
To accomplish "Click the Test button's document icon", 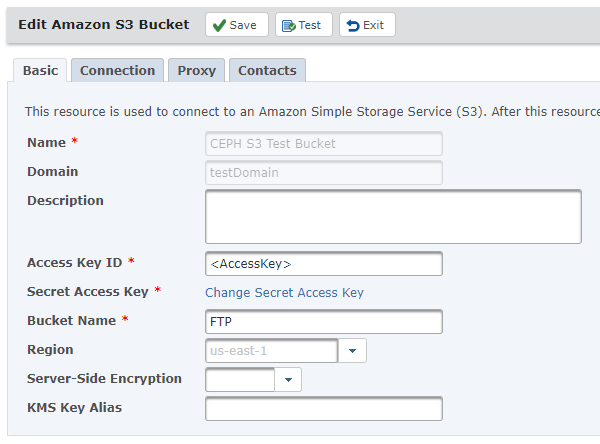I will tap(289, 26).
